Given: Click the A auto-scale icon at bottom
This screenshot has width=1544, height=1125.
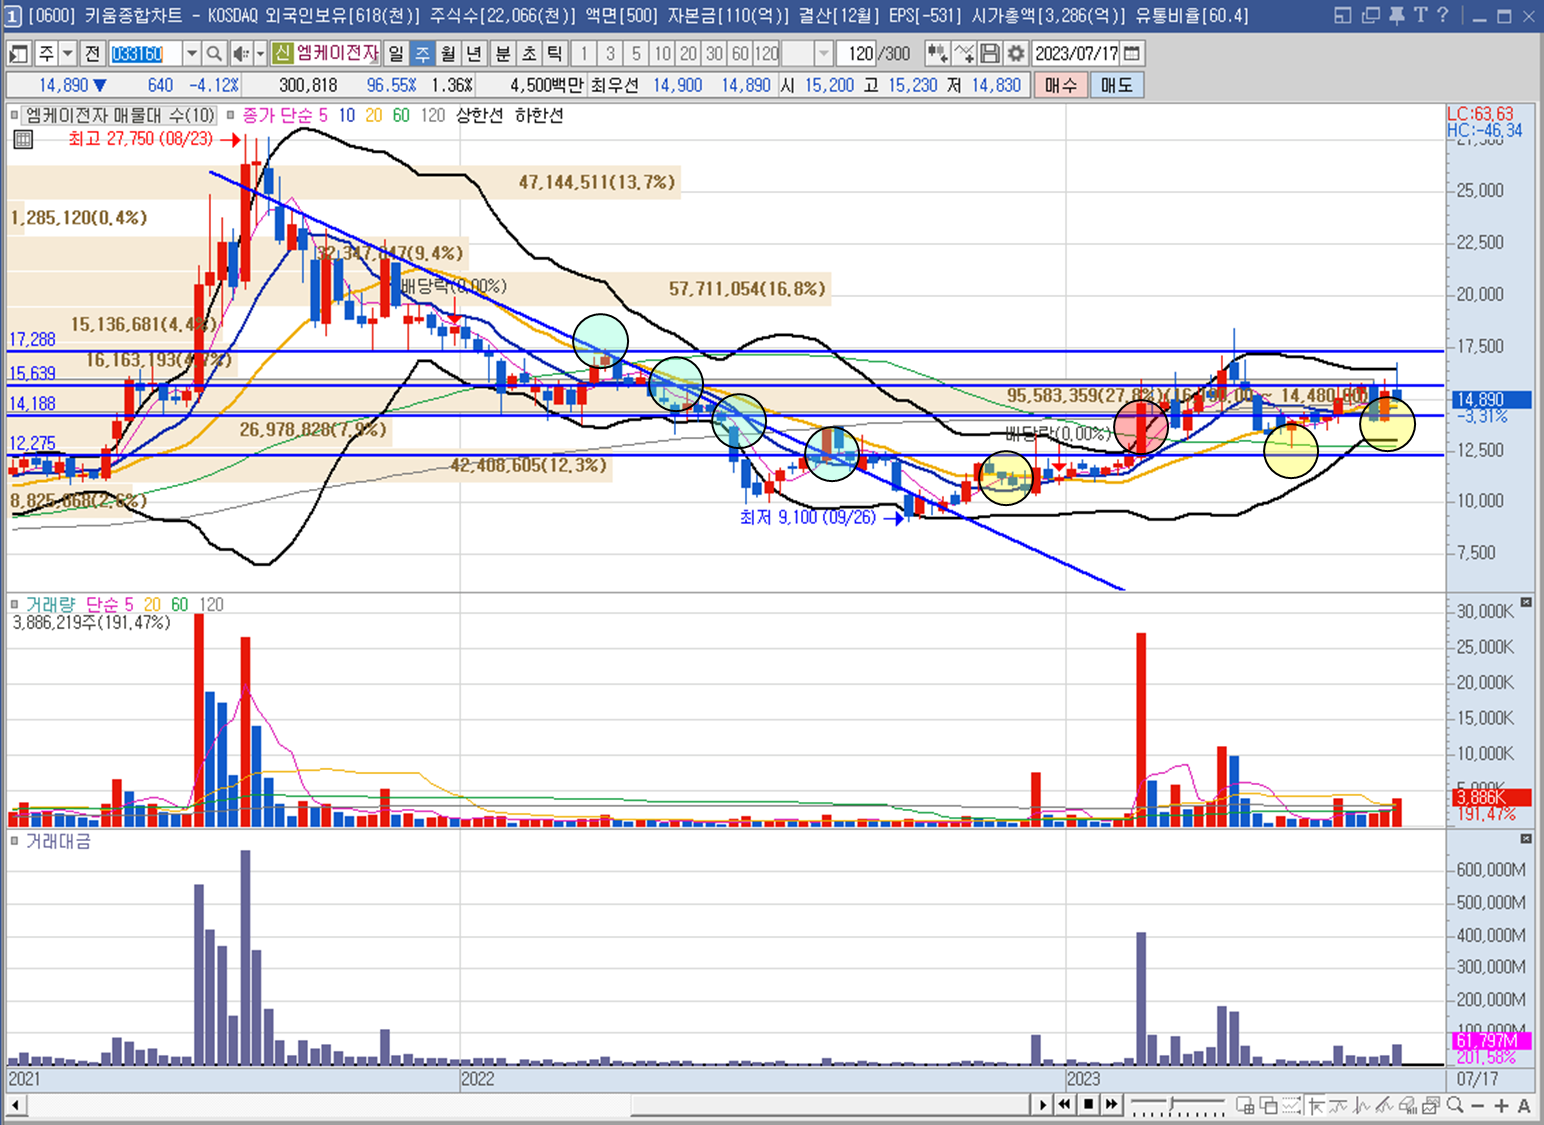Looking at the screenshot, I should (x=1524, y=1105).
